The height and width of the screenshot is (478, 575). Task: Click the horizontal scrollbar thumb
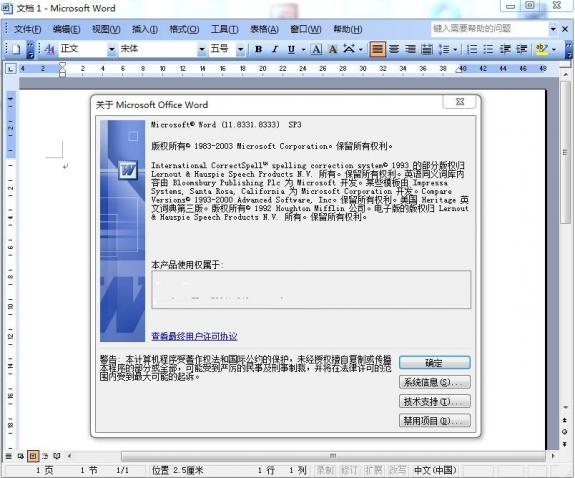pos(333,456)
